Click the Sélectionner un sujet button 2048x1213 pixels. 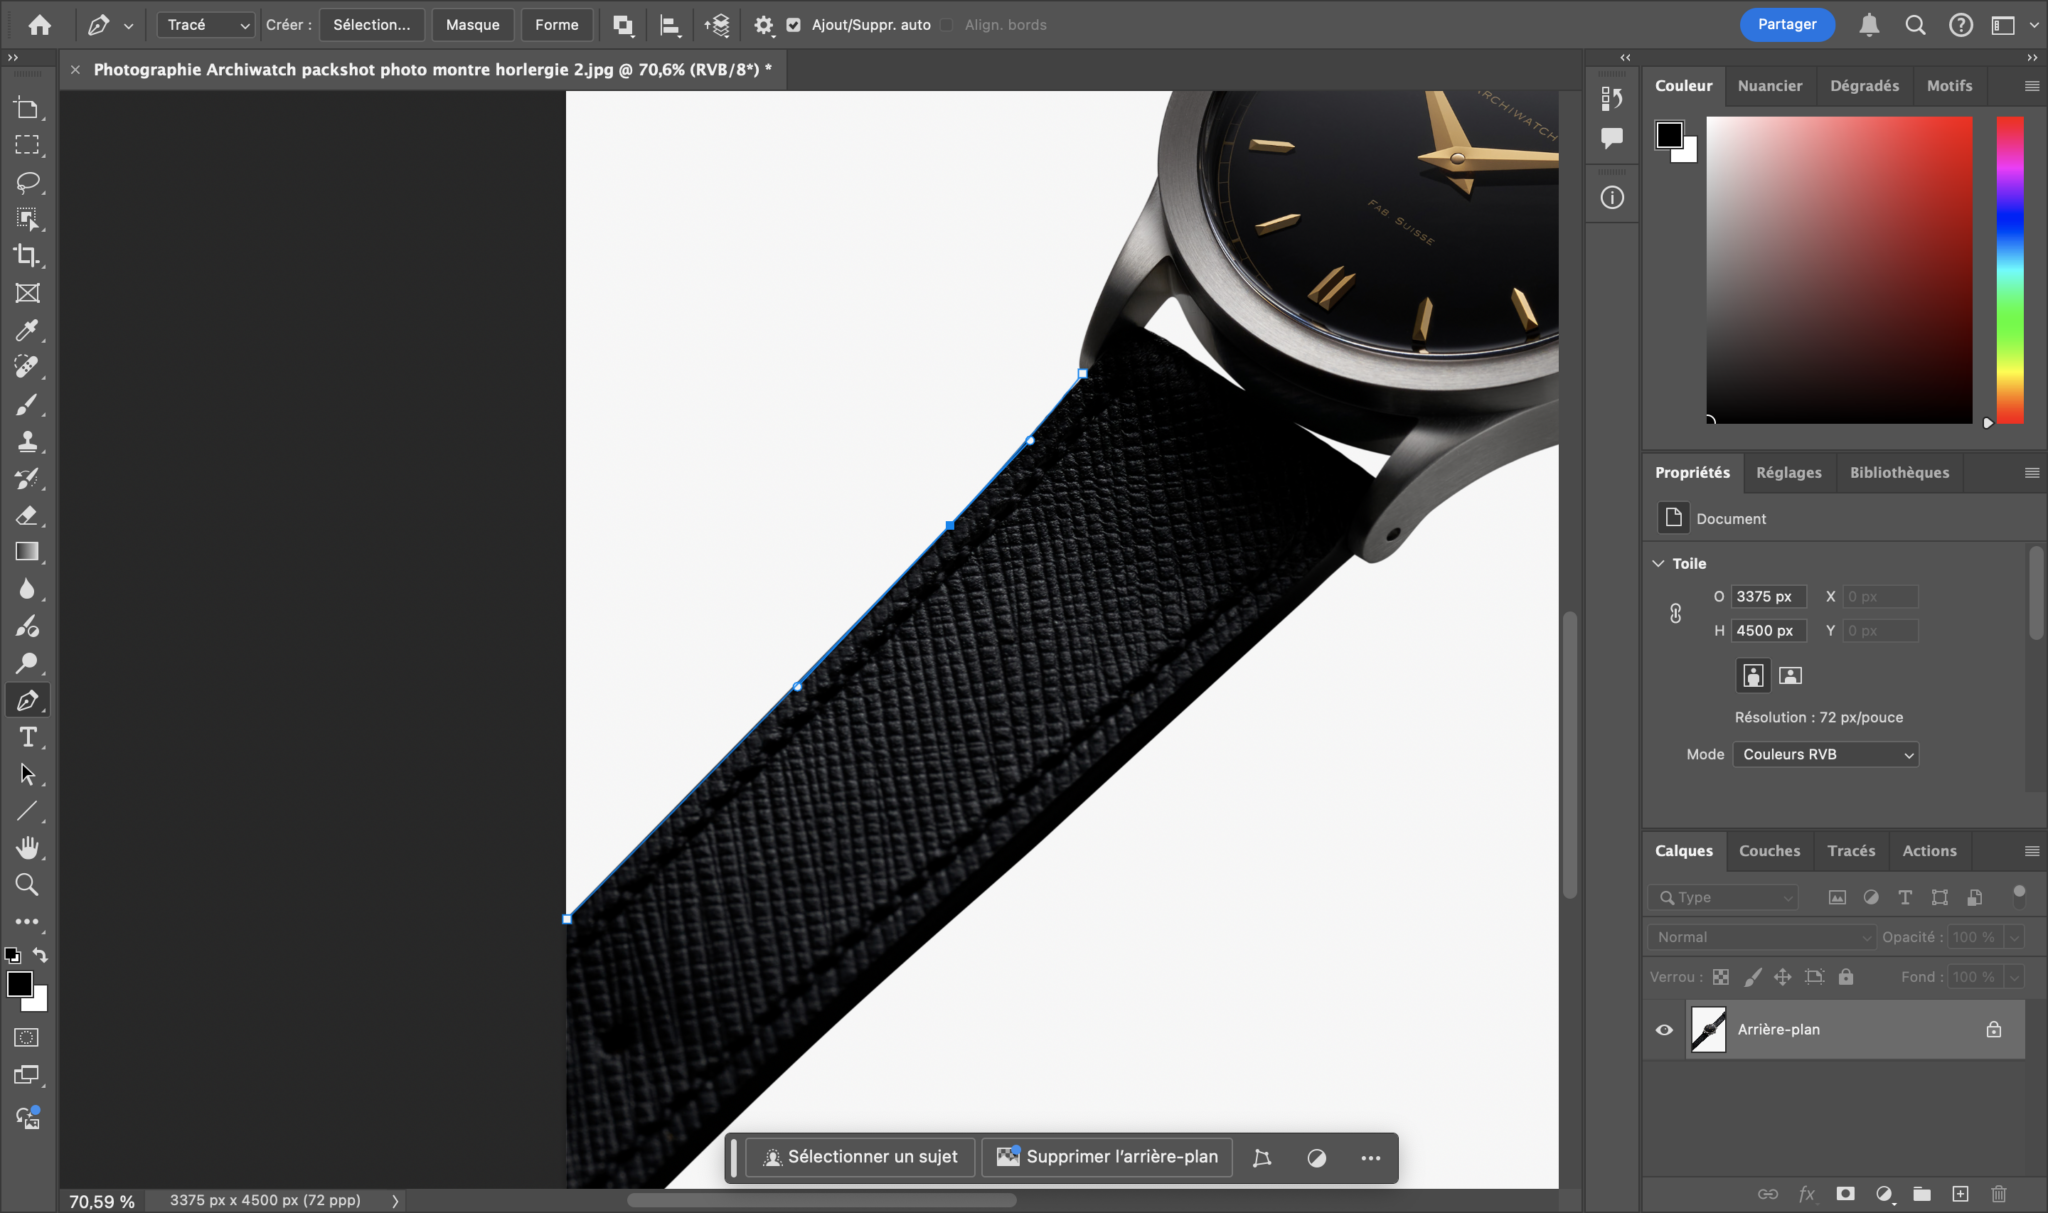coord(861,1157)
